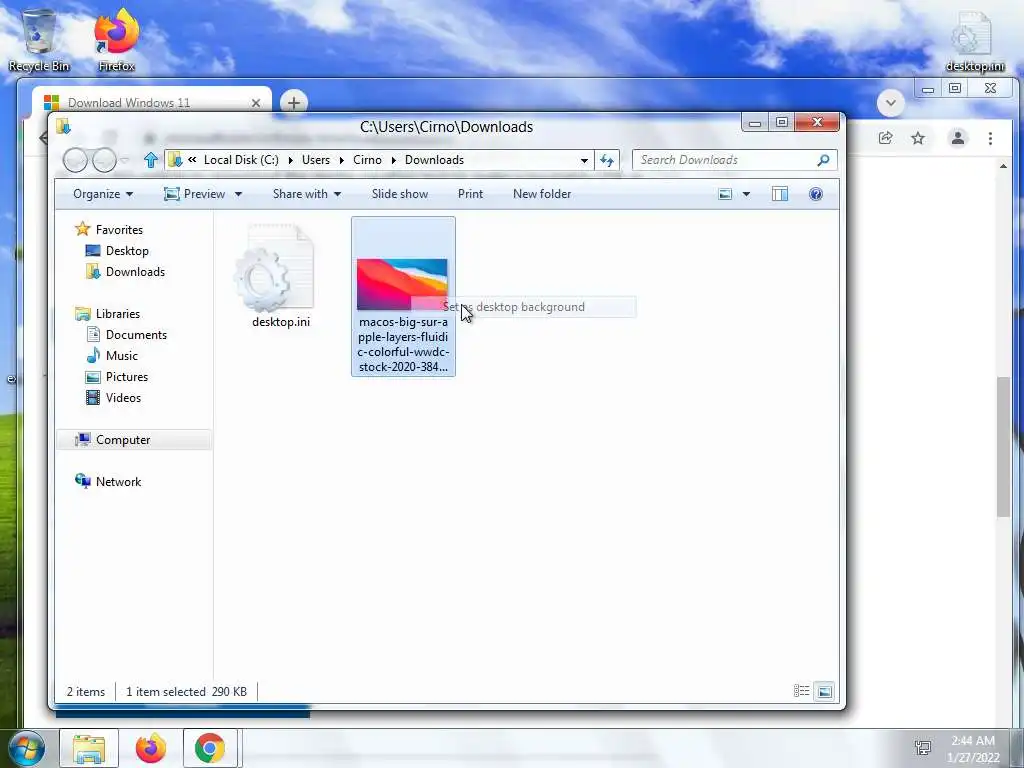Open Chrome tab search chevron
The width and height of the screenshot is (1024, 768).
point(891,103)
